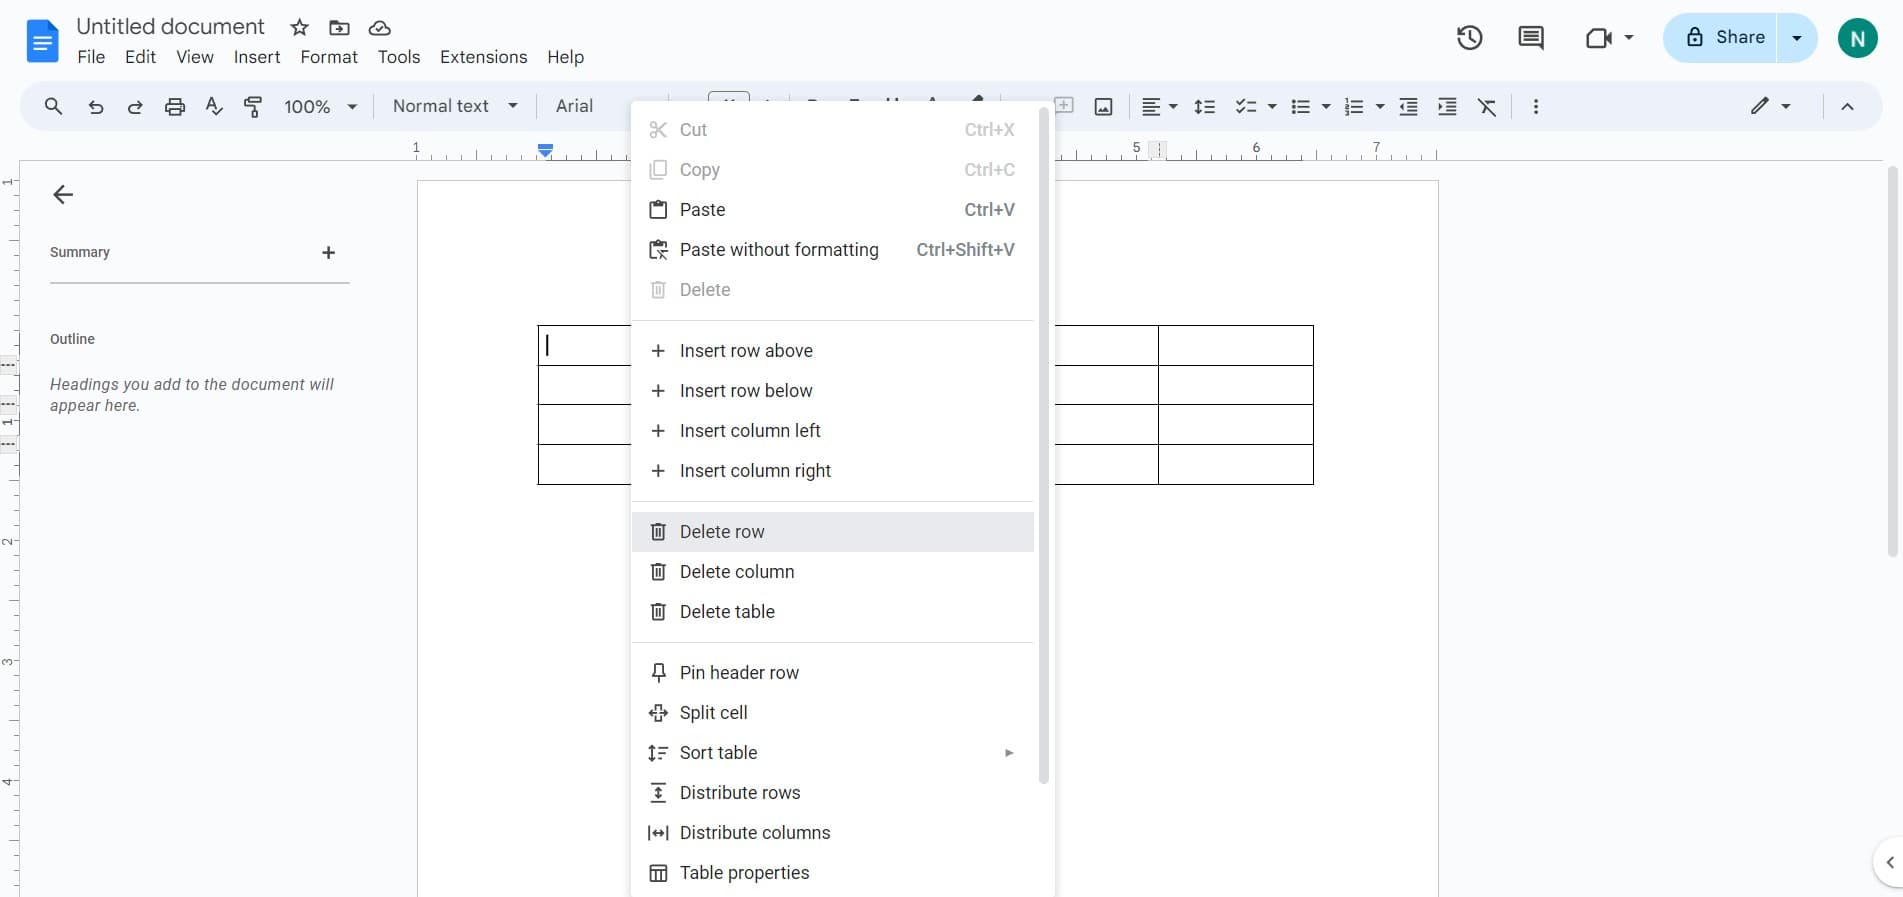This screenshot has height=897, width=1903.
Task: Insert image from toolbar
Action: [1103, 107]
